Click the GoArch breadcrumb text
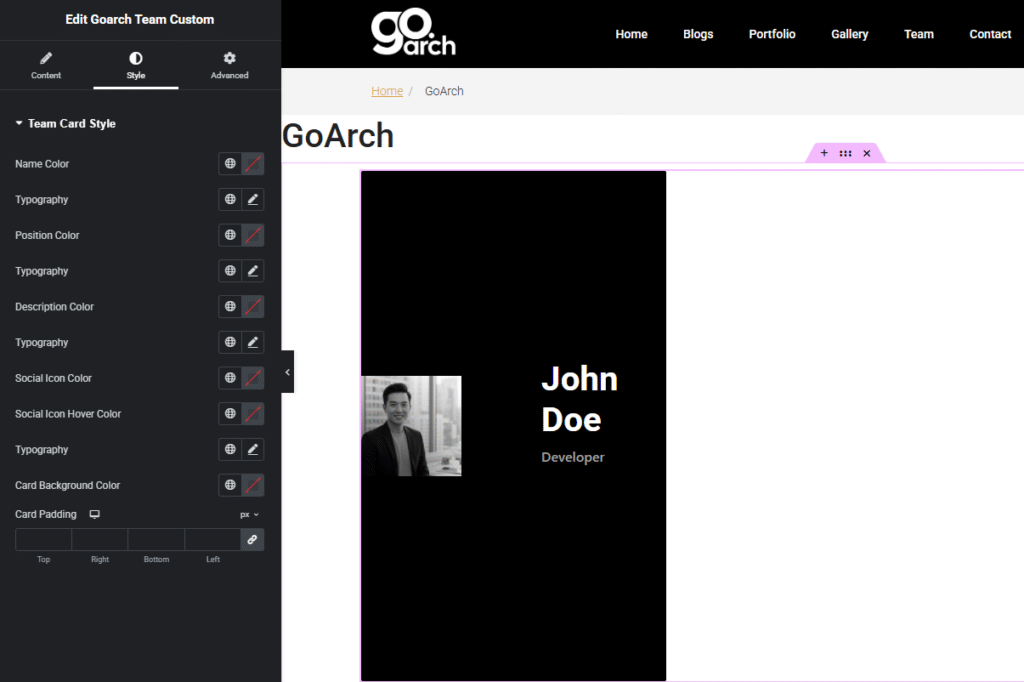Screen dimensions: 1024x682 click(444, 91)
